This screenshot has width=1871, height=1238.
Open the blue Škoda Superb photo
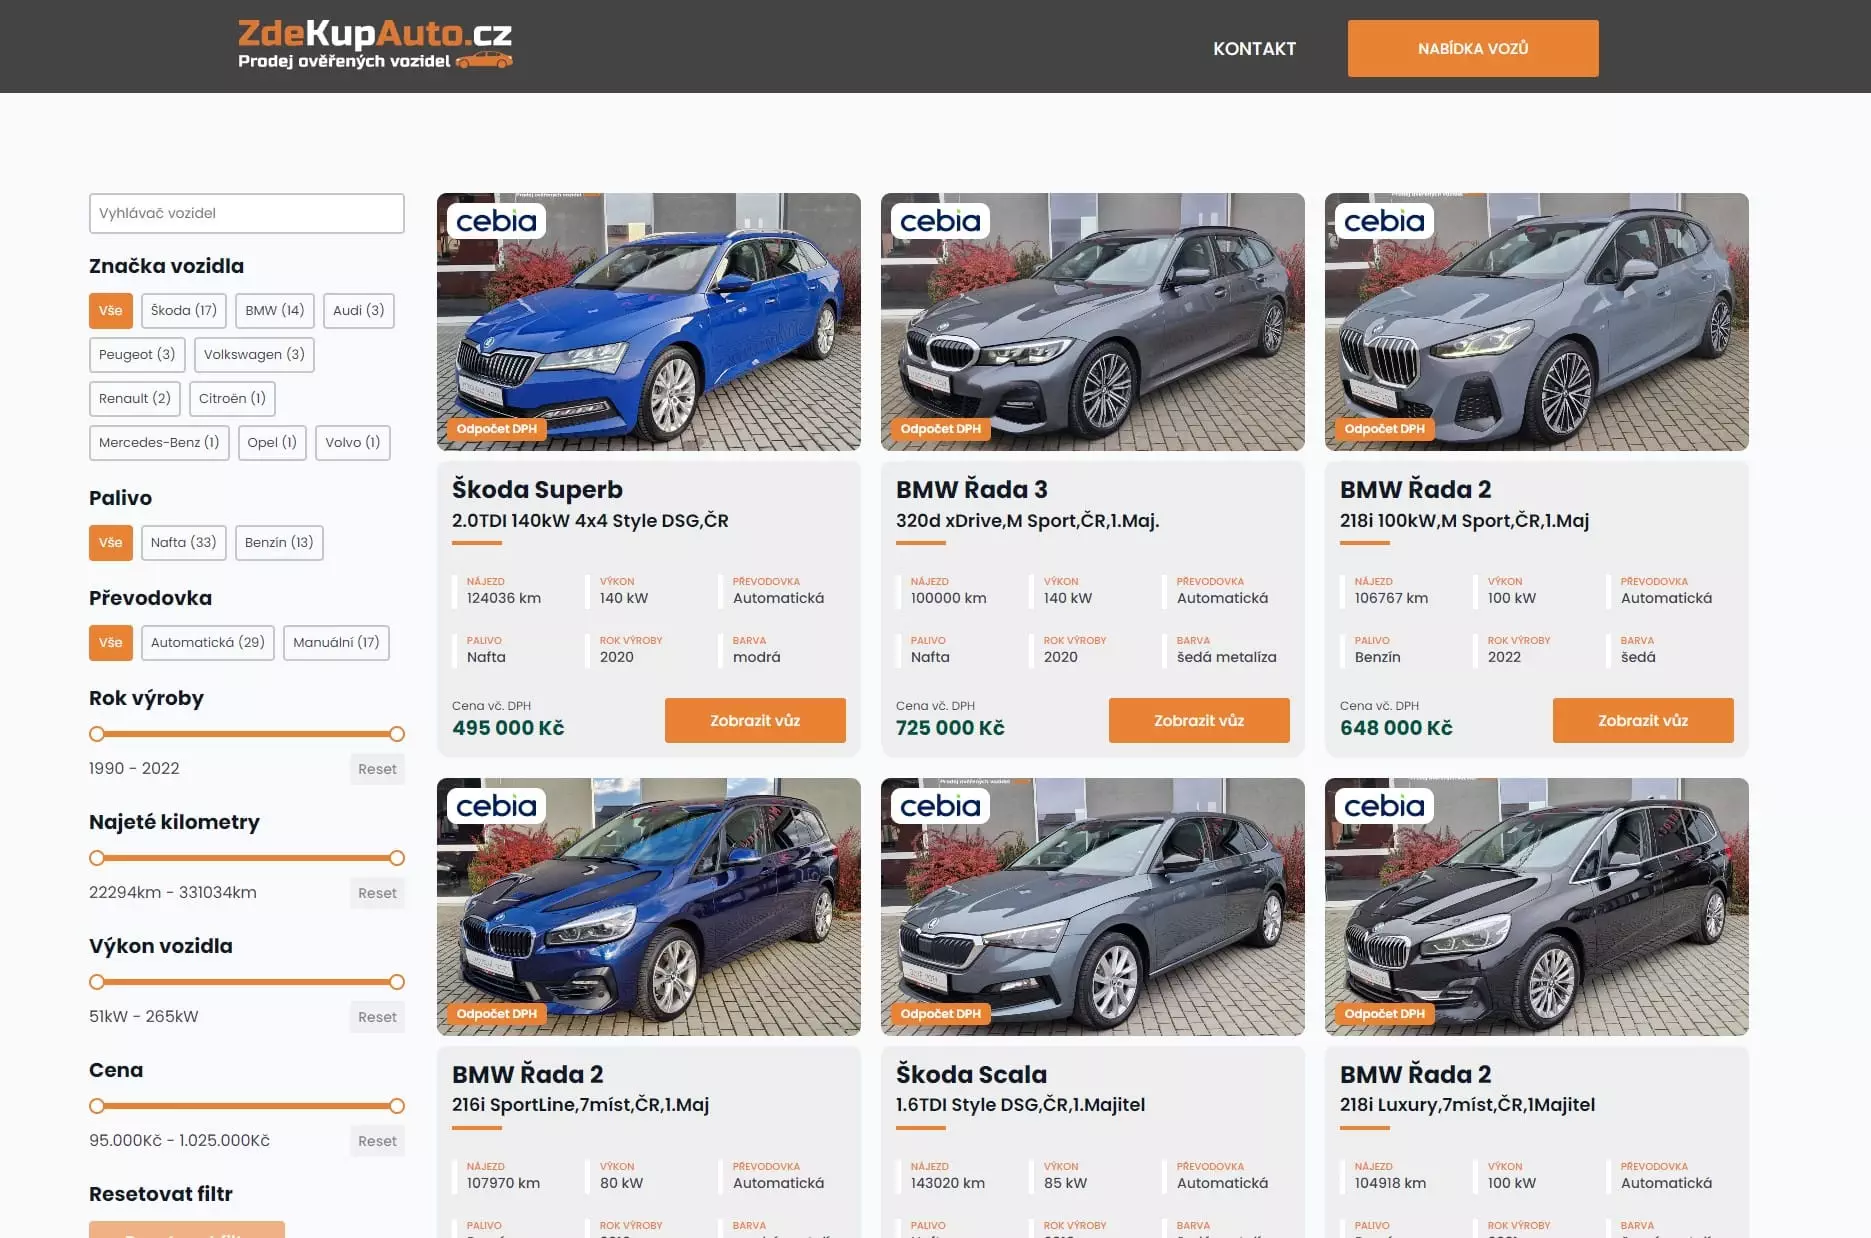[x=648, y=321]
